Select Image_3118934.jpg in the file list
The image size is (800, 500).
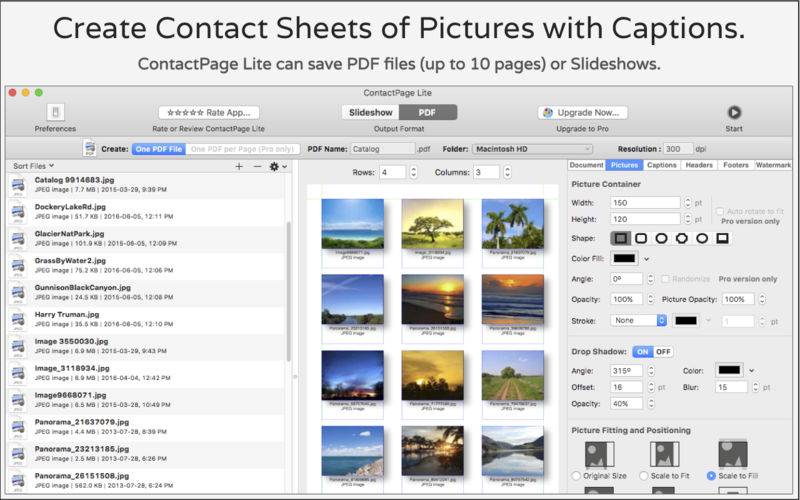[146, 373]
